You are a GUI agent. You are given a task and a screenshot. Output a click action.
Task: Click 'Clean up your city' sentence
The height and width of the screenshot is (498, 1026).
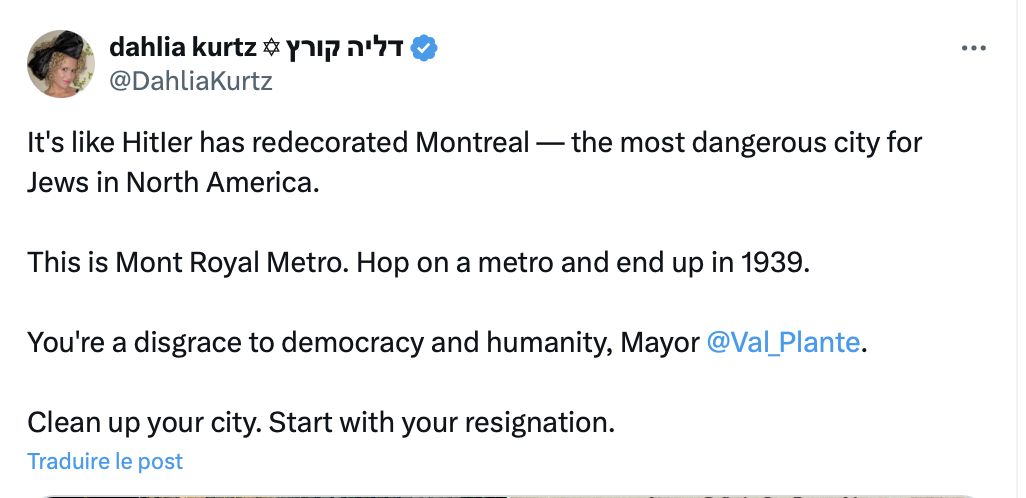145,423
